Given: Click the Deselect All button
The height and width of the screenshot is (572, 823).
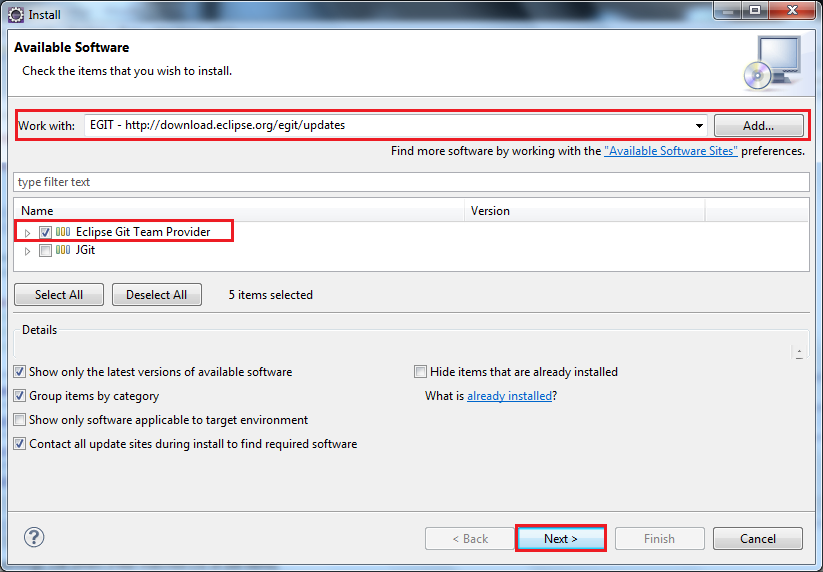Looking at the screenshot, I should pyautogui.click(x=156, y=294).
